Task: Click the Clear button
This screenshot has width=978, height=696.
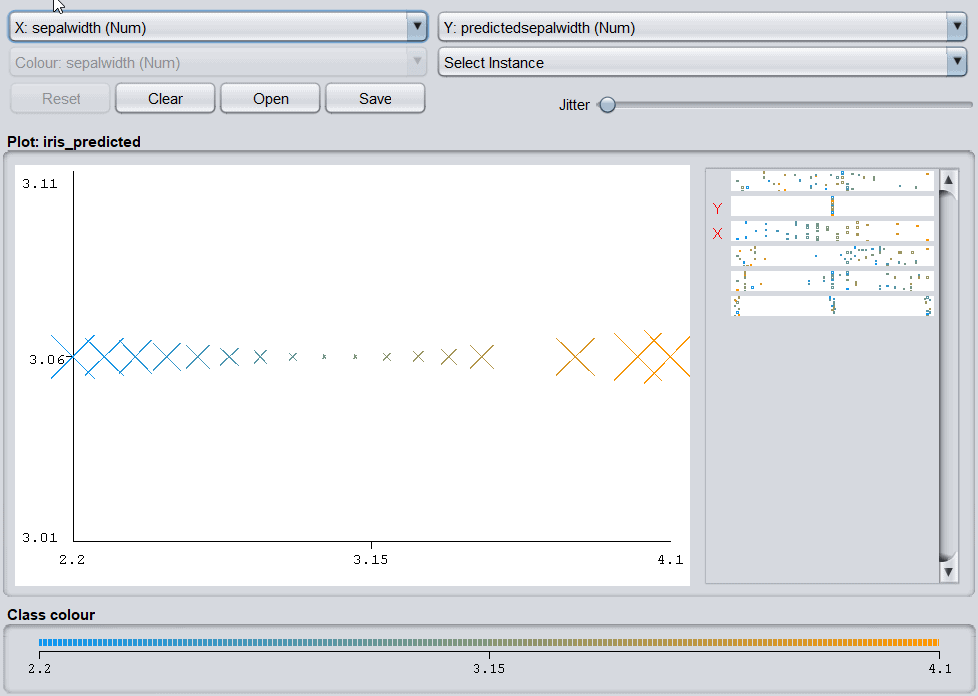Action: (x=165, y=99)
